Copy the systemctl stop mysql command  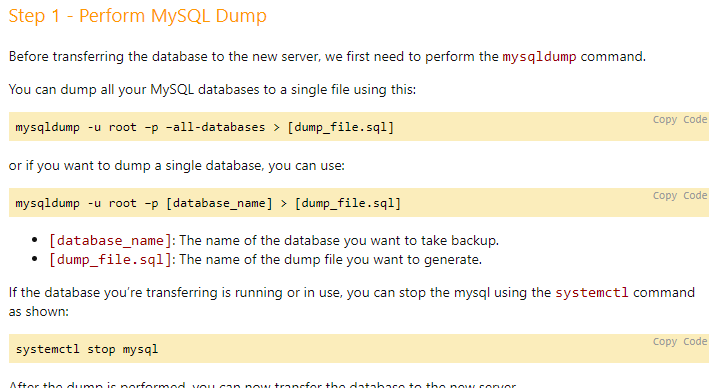pyautogui.click(x=664, y=342)
